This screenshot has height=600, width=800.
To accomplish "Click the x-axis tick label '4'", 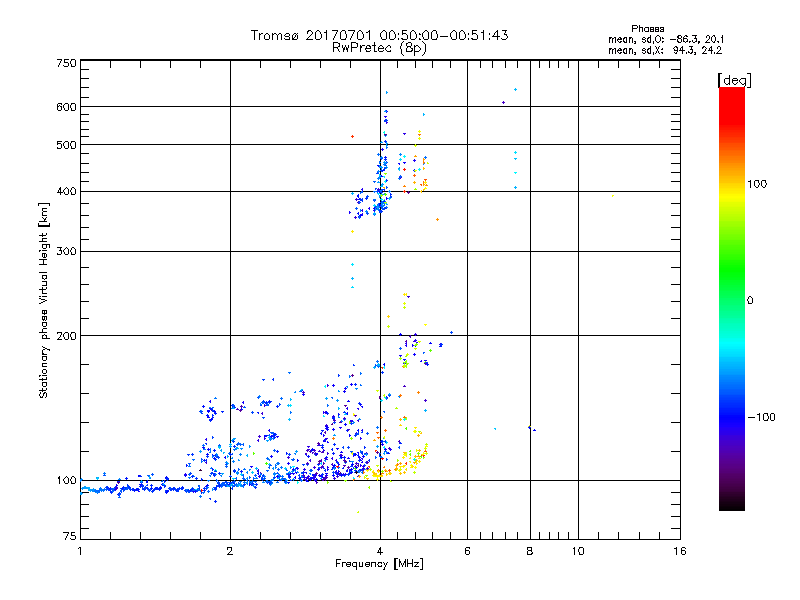I will tap(380, 551).
